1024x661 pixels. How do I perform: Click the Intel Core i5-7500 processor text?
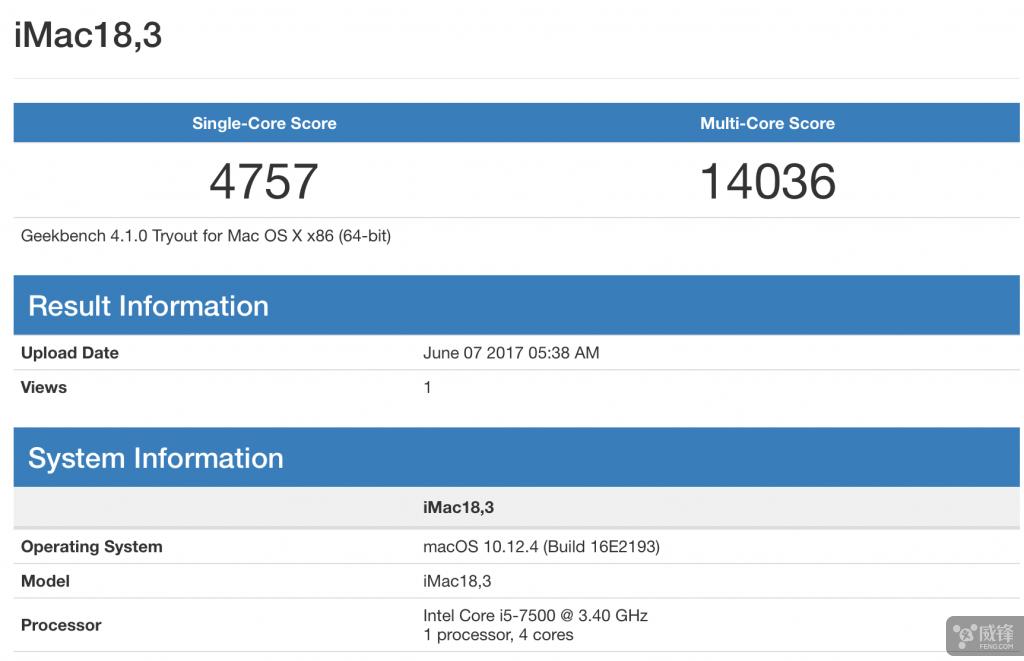(535, 615)
